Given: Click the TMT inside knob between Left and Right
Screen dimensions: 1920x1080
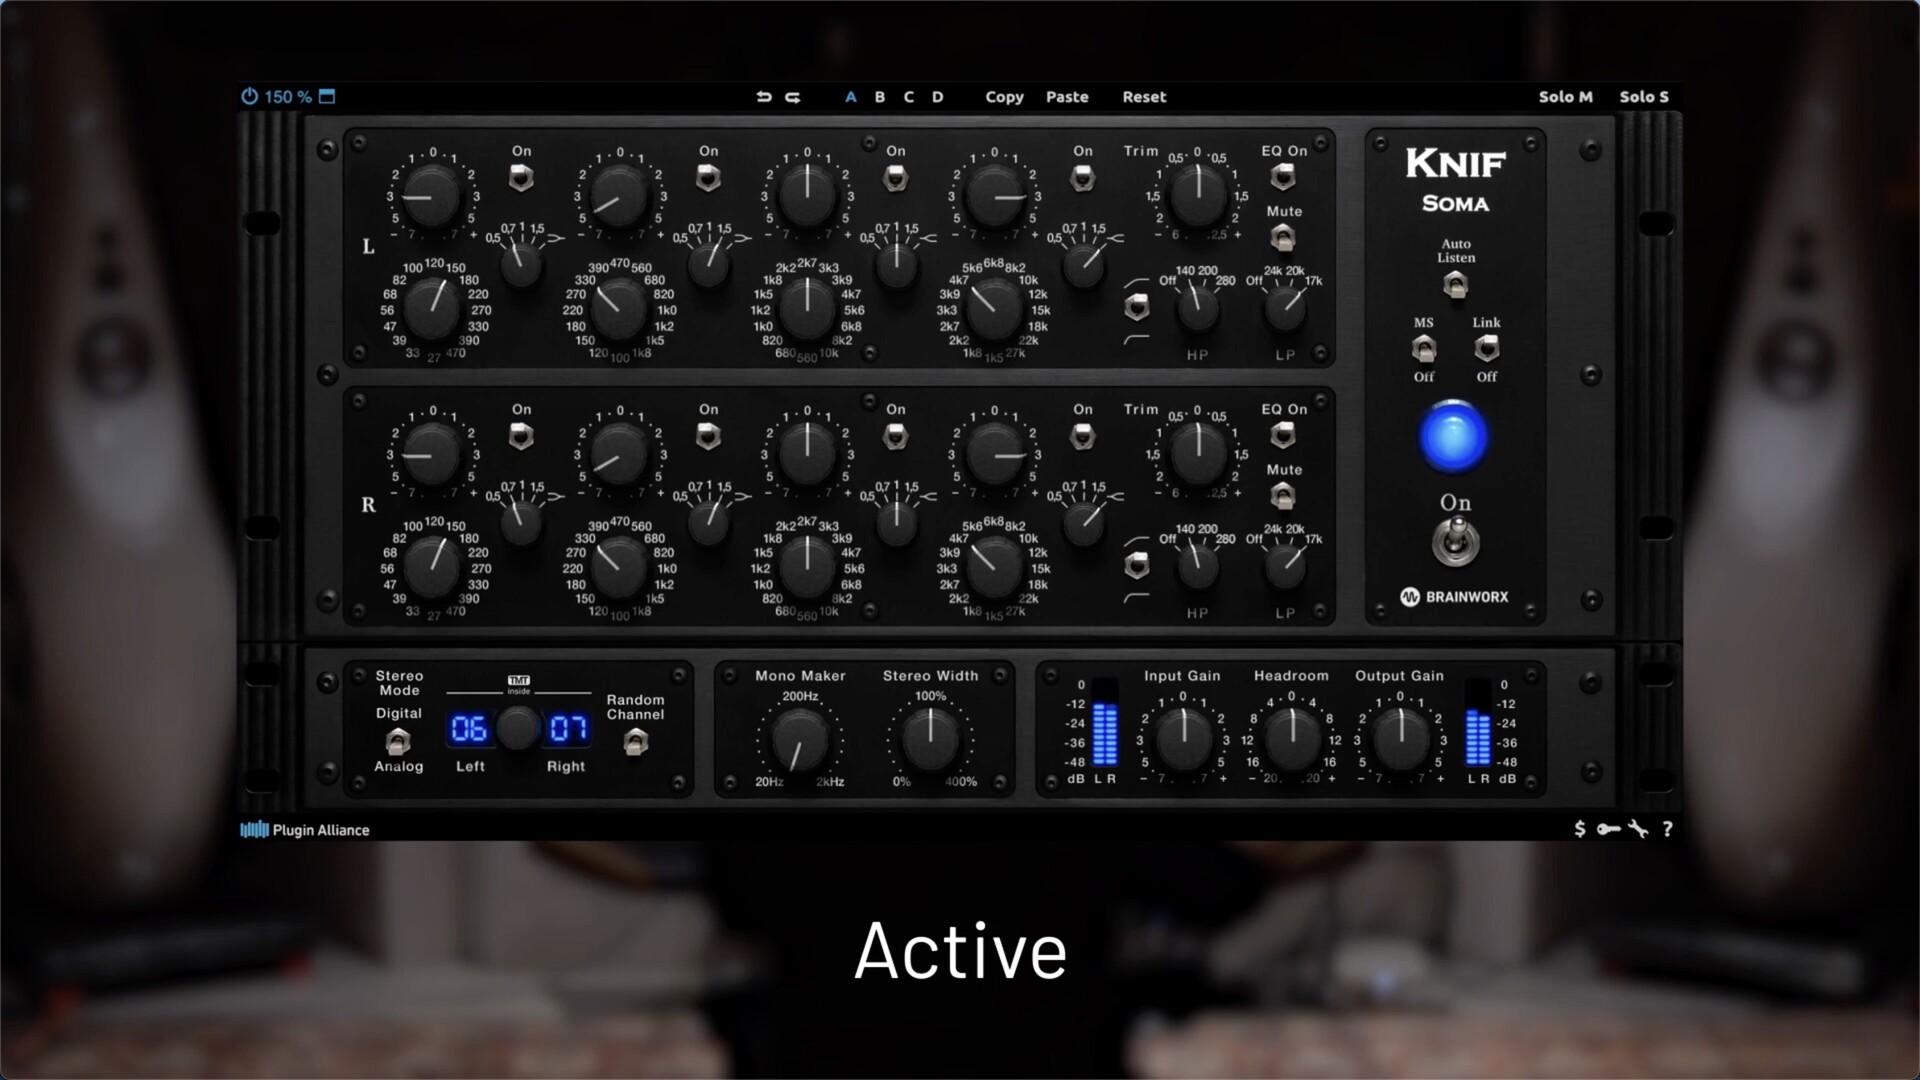Looking at the screenshot, I should coord(518,728).
